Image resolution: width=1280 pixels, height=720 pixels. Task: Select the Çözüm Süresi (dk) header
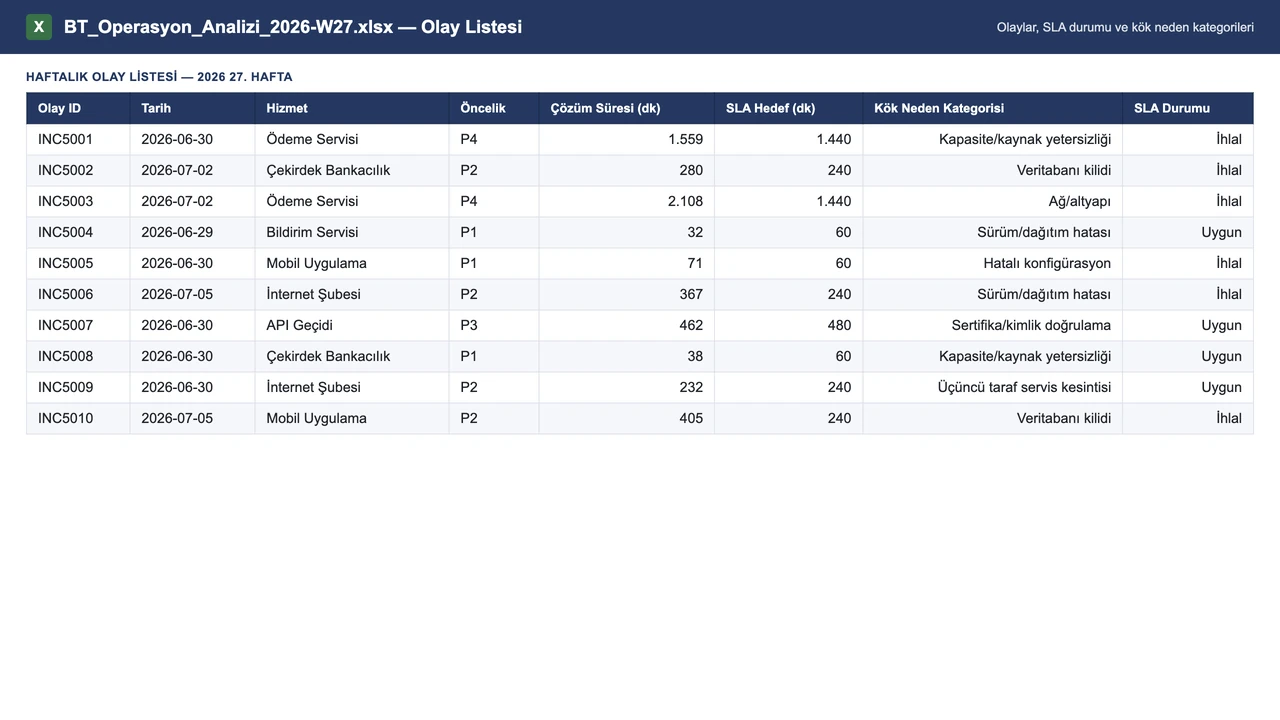(627, 108)
